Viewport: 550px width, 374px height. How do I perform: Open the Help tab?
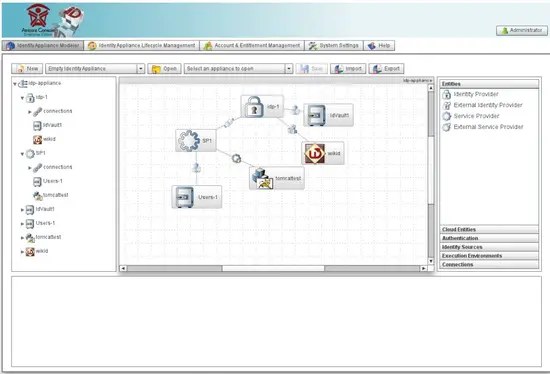coord(379,46)
